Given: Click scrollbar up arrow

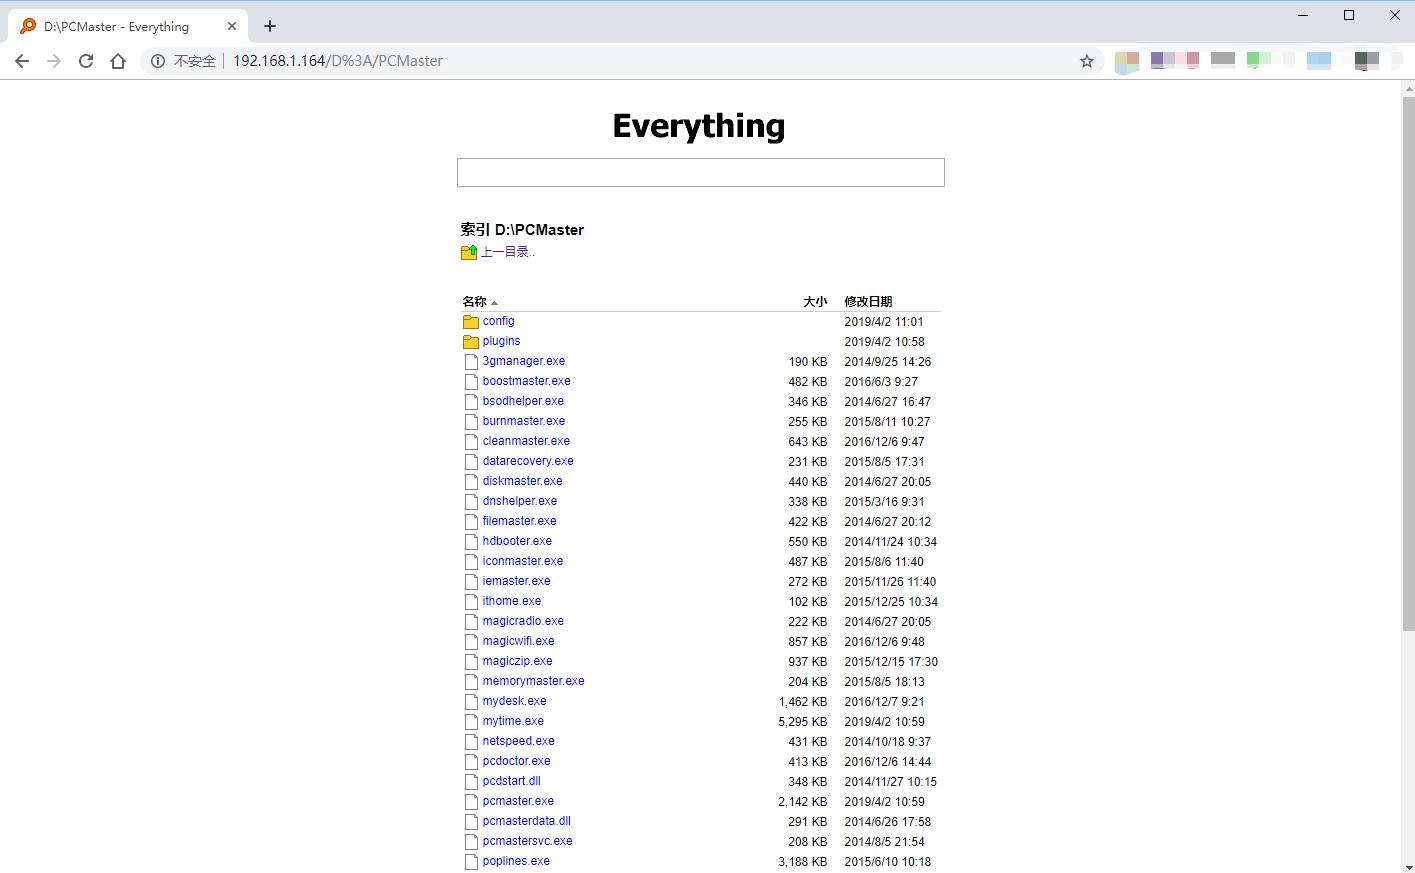Looking at the screenshot, I should [x=1408, y=88].
